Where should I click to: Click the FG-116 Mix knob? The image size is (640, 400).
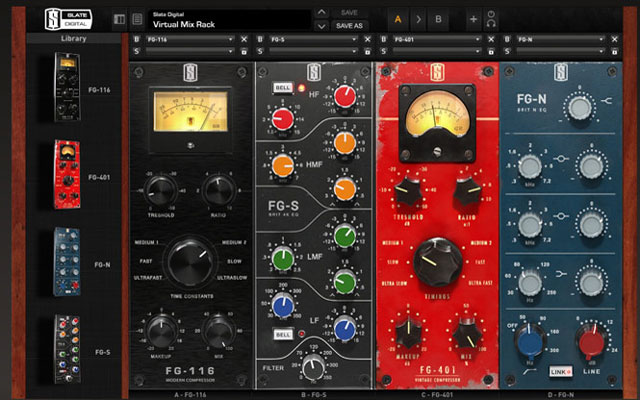click(219, 331)
